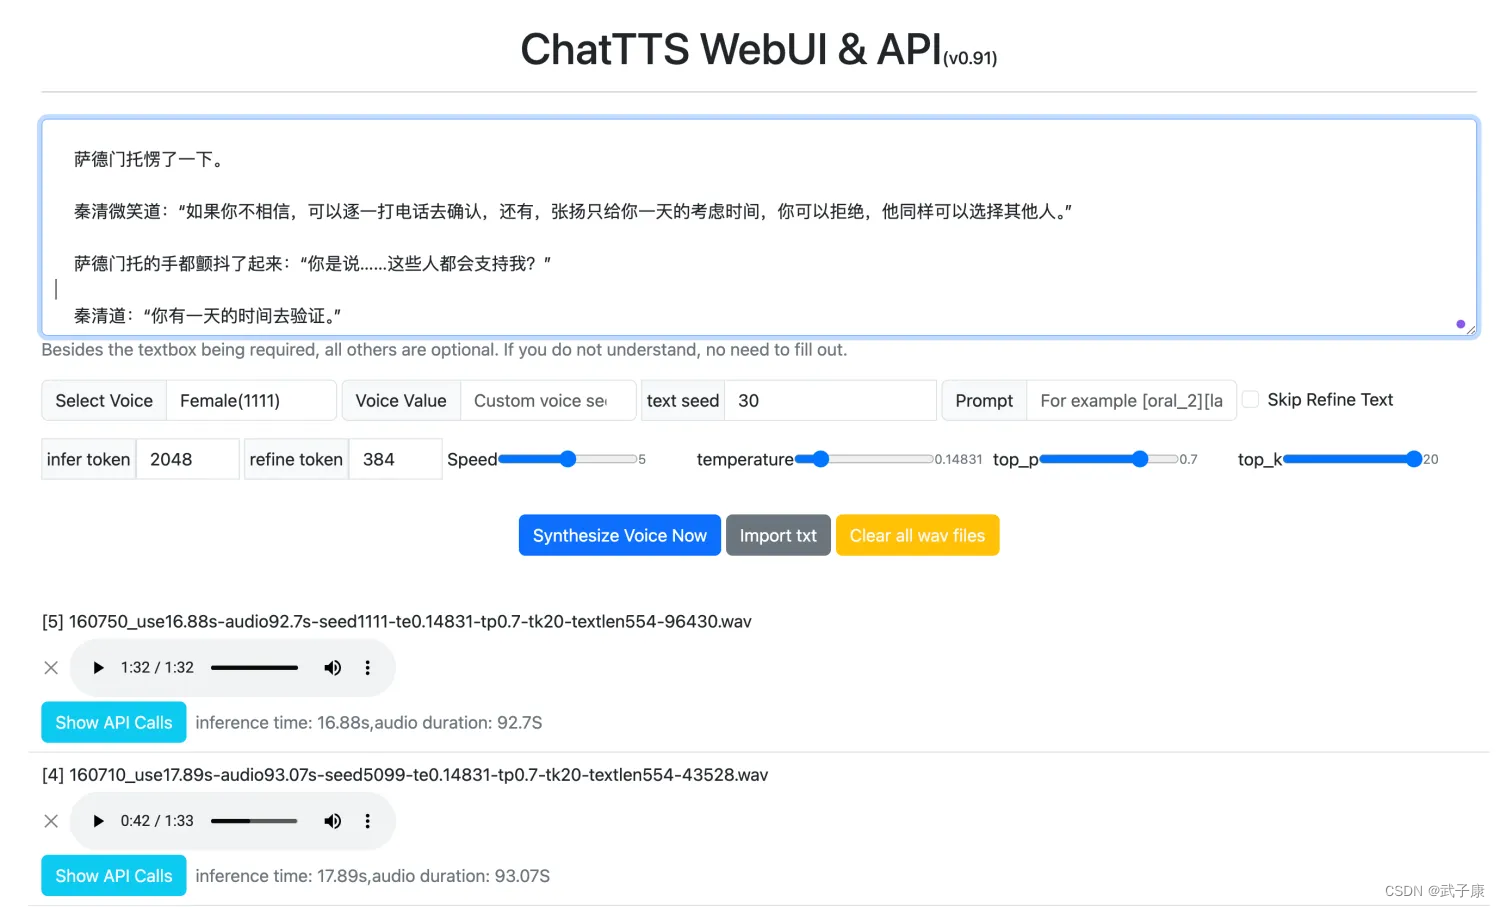Click the Select Voice label
Image resolution: width=1500 pixels, height=907 pixels.
(104, 400)
